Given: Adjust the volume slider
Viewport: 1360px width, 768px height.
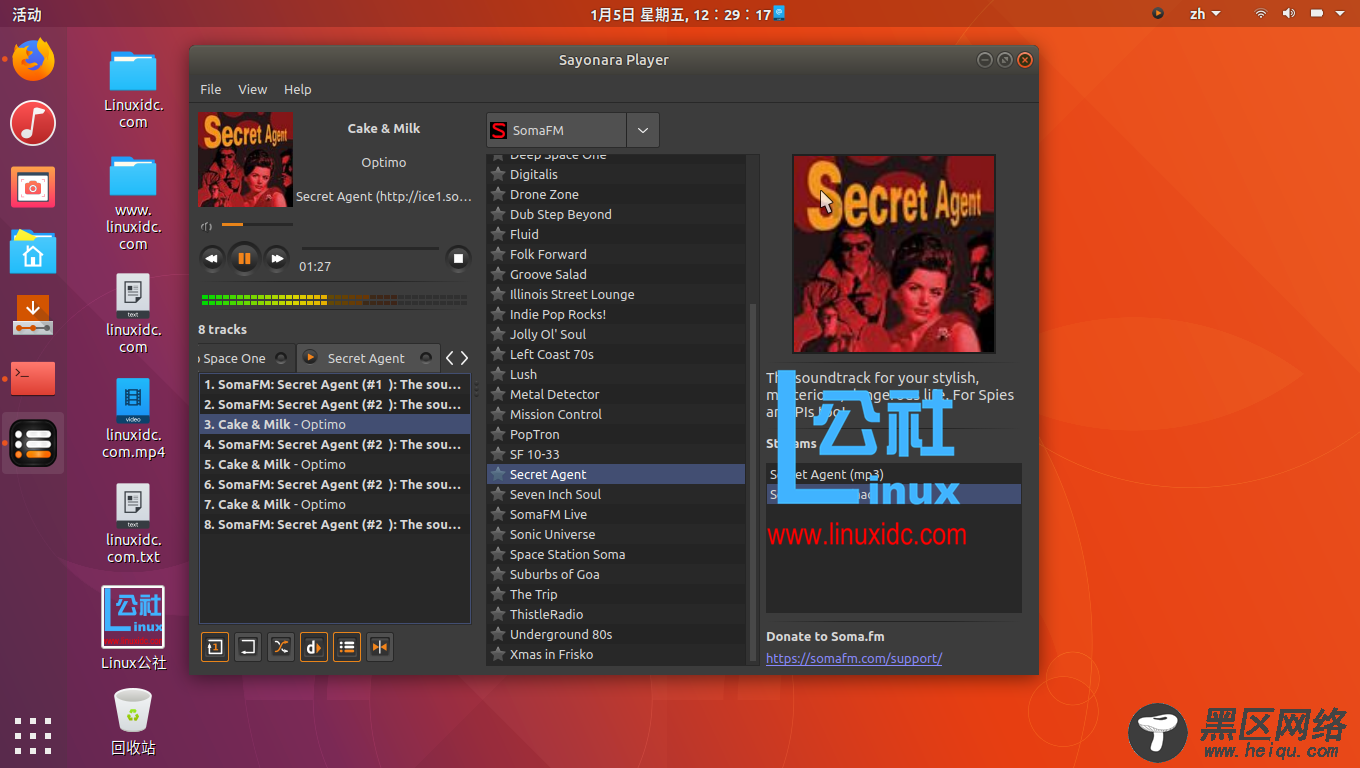Looking at the screenshot, I should pyautogui.click(x=257, y=225).
